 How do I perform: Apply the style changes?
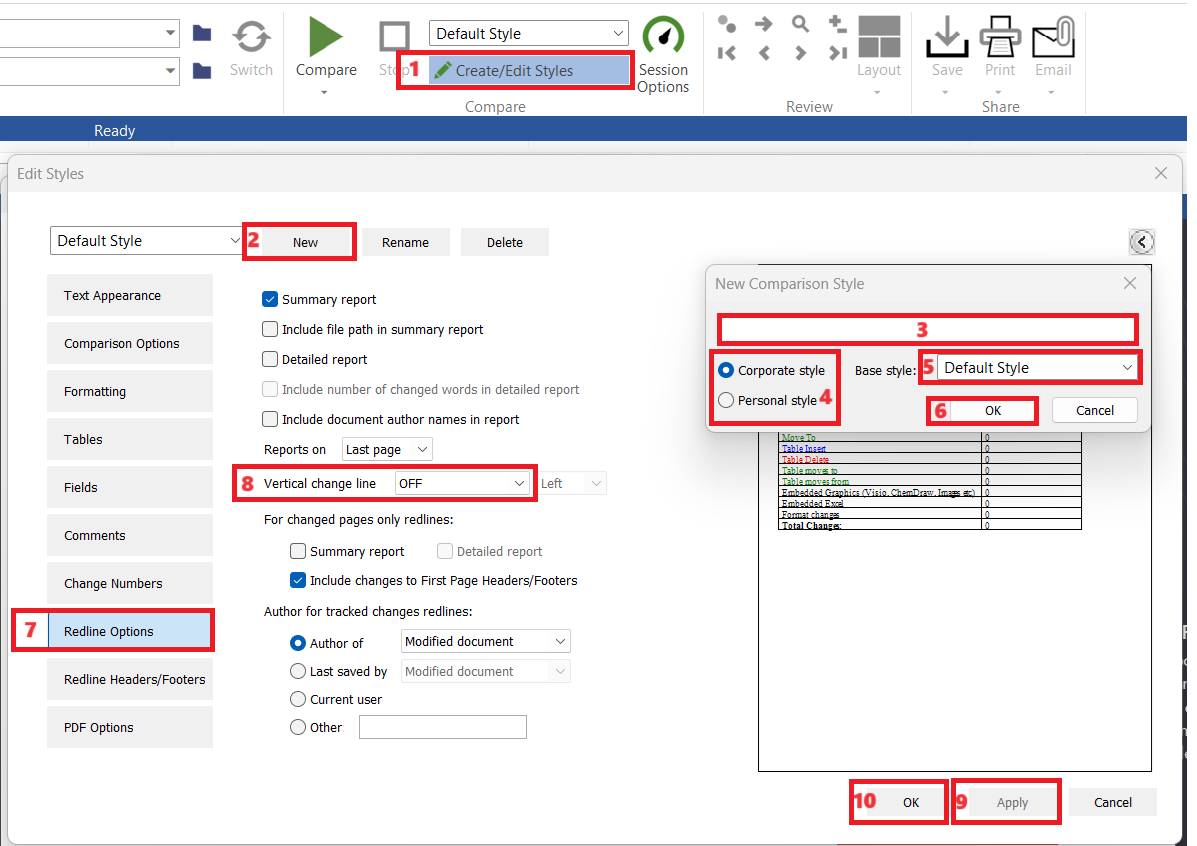click(x=1011, y=801)
